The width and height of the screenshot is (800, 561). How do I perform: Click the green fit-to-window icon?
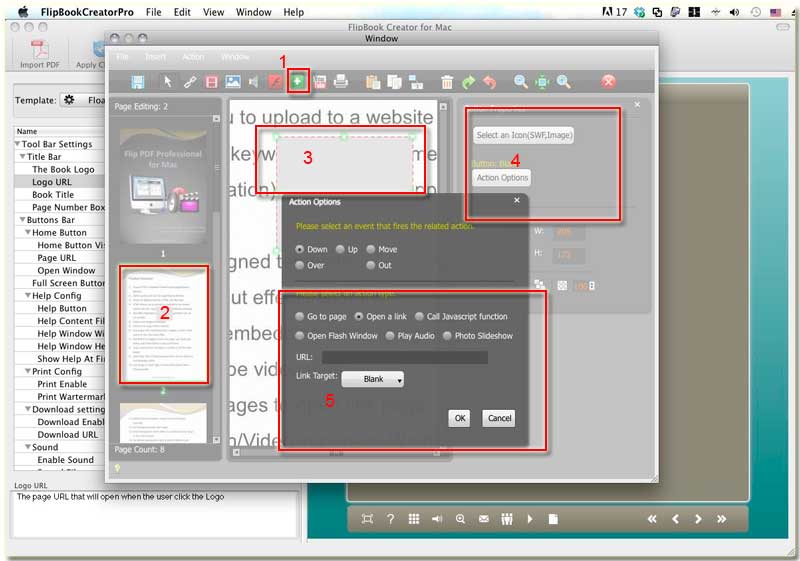542,82
